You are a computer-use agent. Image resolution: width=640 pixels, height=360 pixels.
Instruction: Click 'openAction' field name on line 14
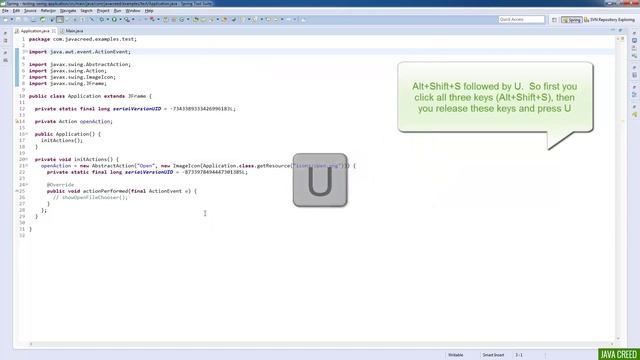pos(95,122)
